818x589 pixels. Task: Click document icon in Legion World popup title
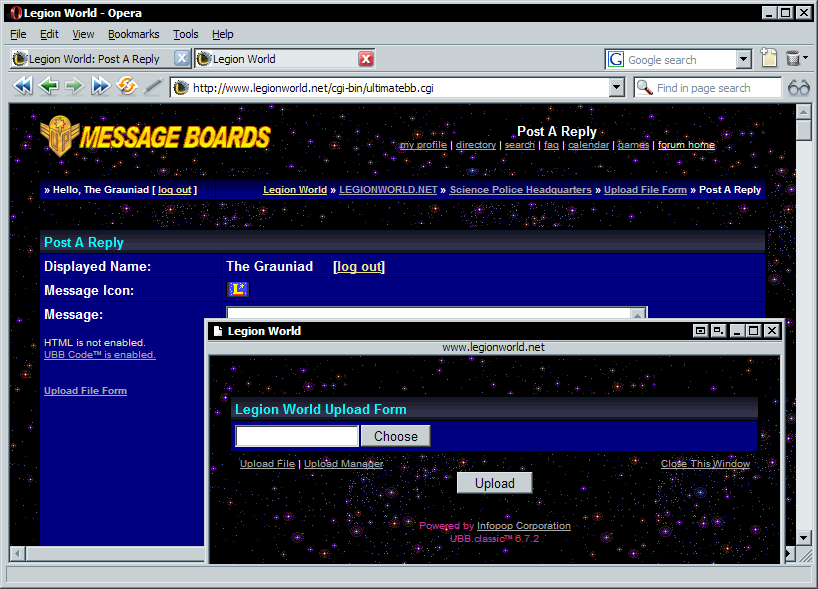tap(218, 331)
